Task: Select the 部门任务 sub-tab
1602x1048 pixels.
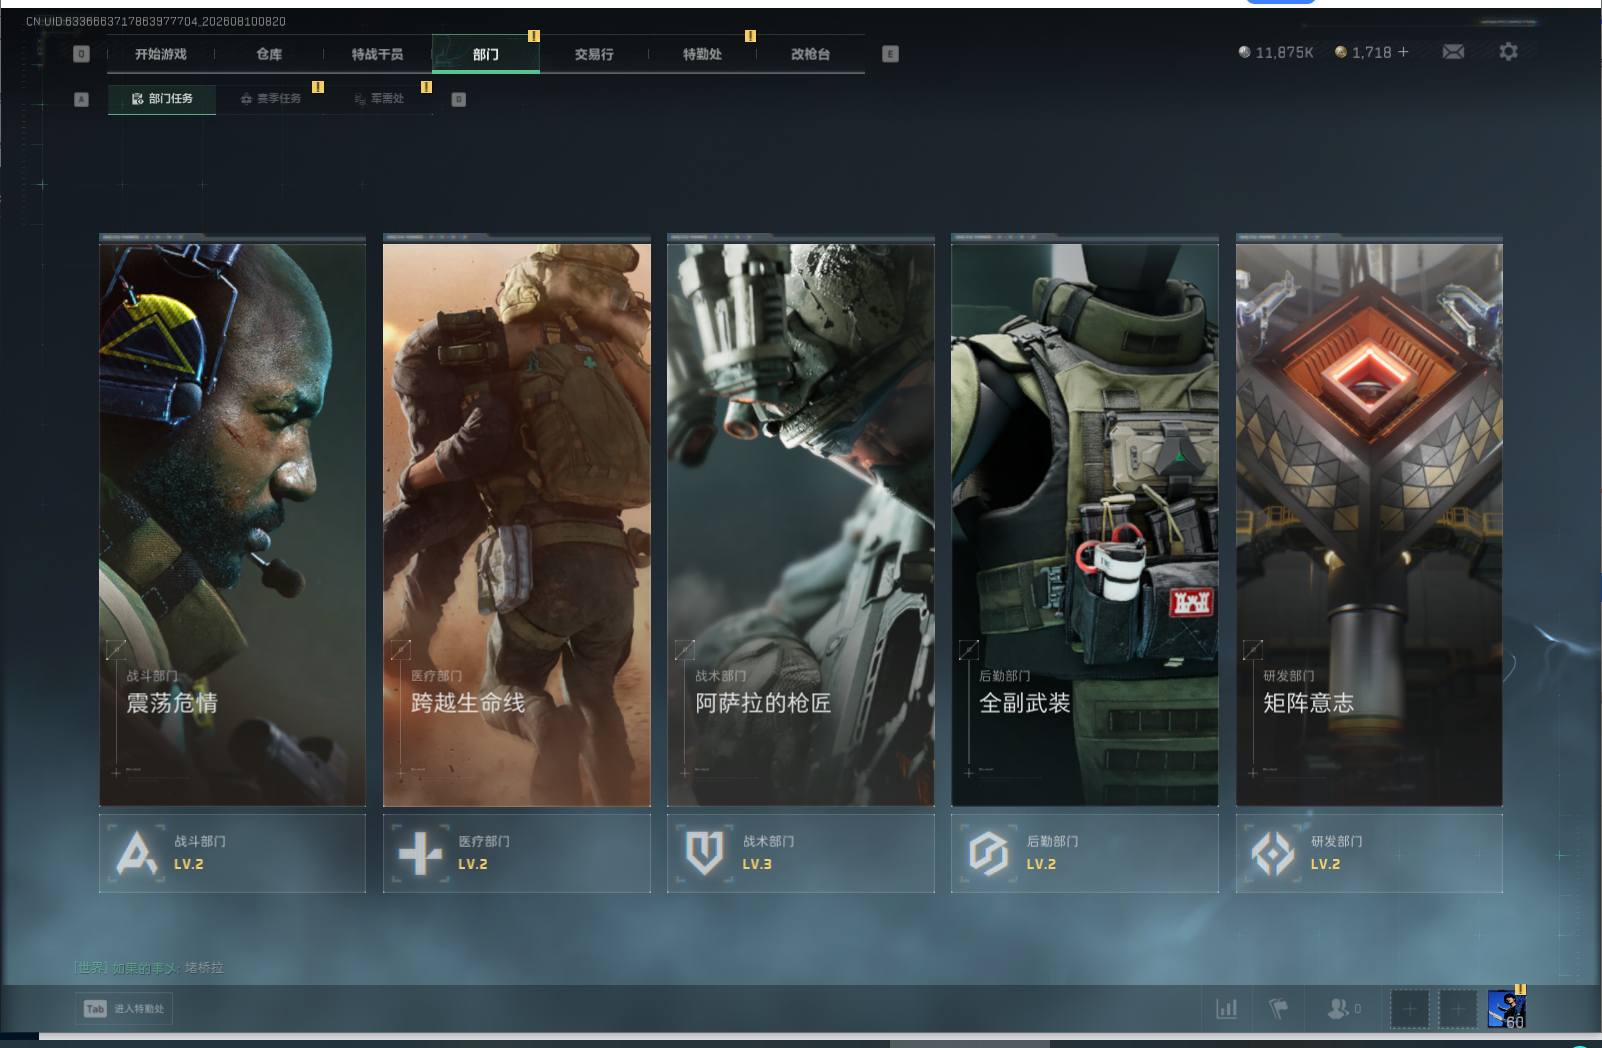Action: (x=162, y=99)
